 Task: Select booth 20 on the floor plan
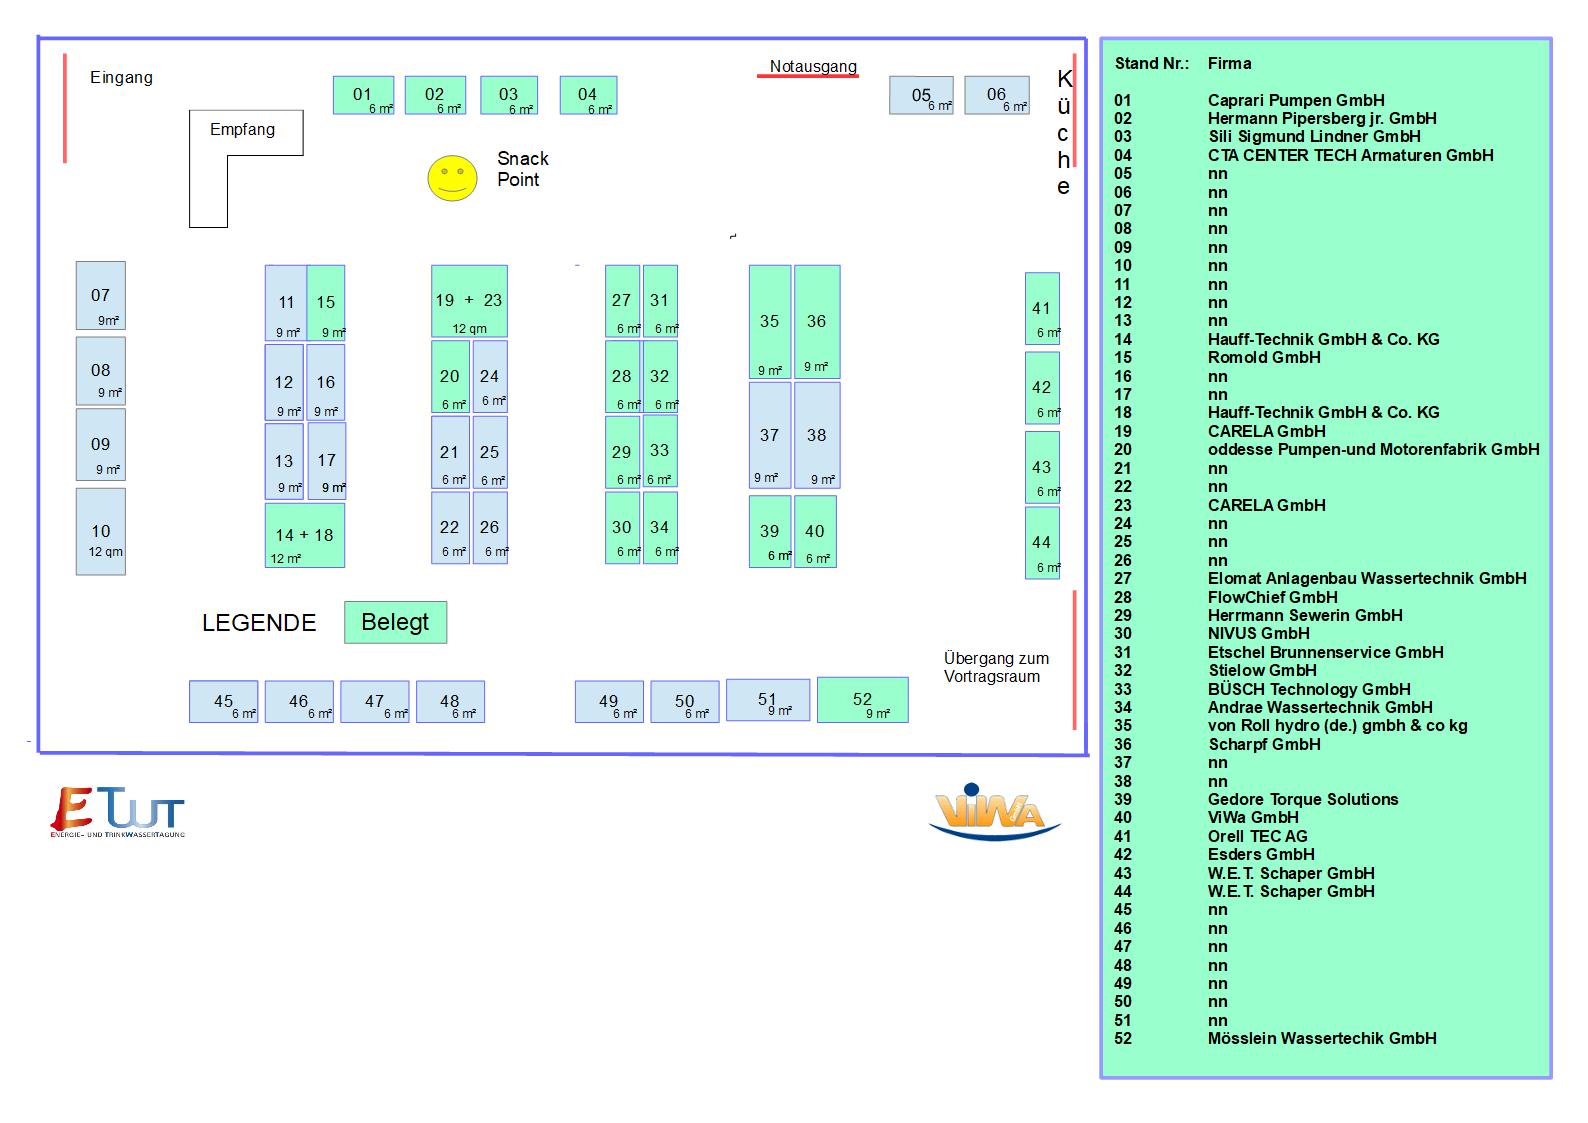(x=450, y=377)
